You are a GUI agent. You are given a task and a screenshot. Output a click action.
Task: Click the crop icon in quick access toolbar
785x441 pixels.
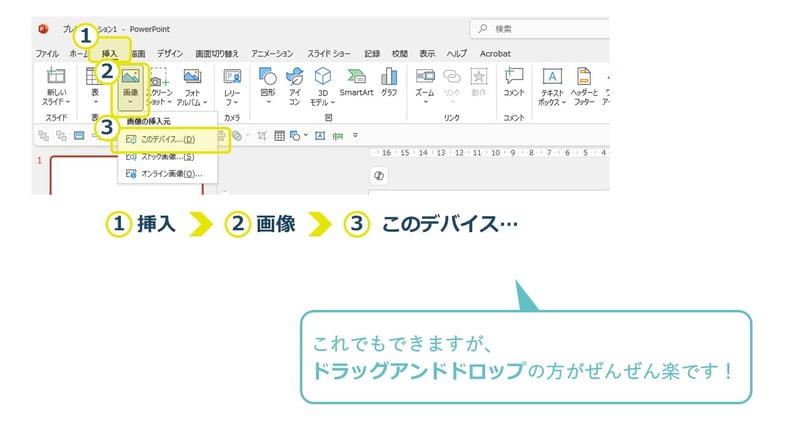(x=262, y=136)
